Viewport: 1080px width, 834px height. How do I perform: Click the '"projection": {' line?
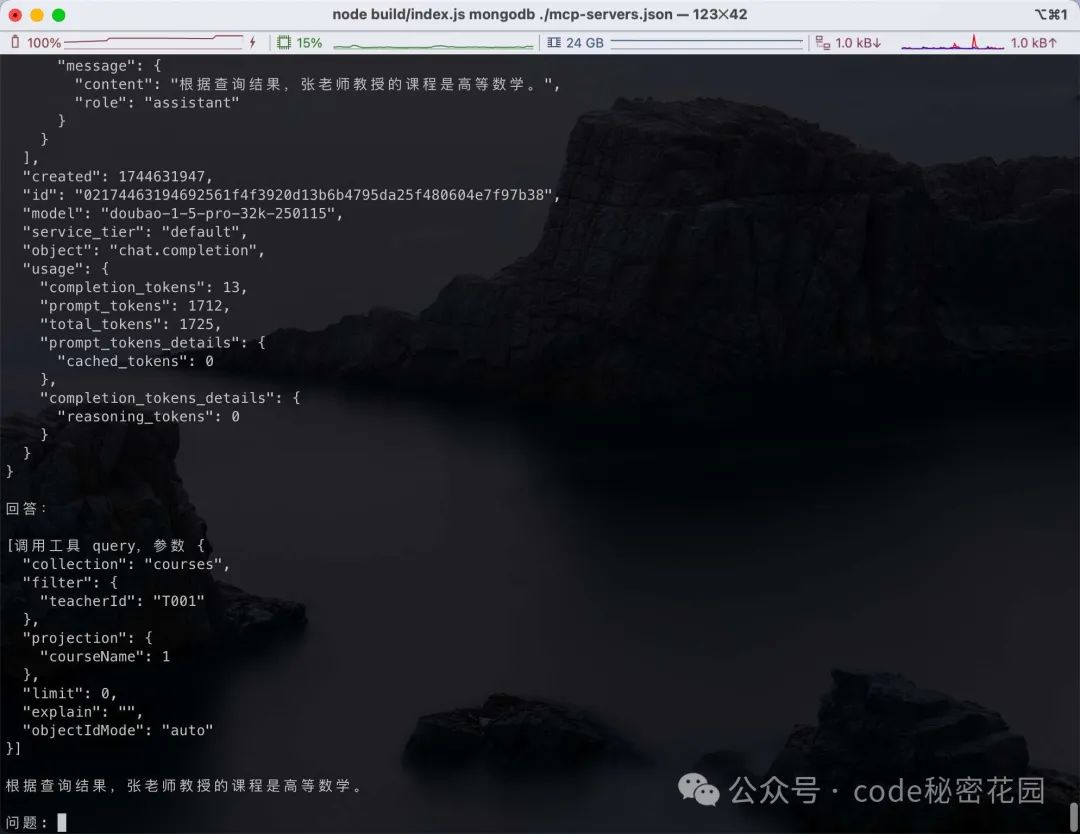[x=87, y=638]
